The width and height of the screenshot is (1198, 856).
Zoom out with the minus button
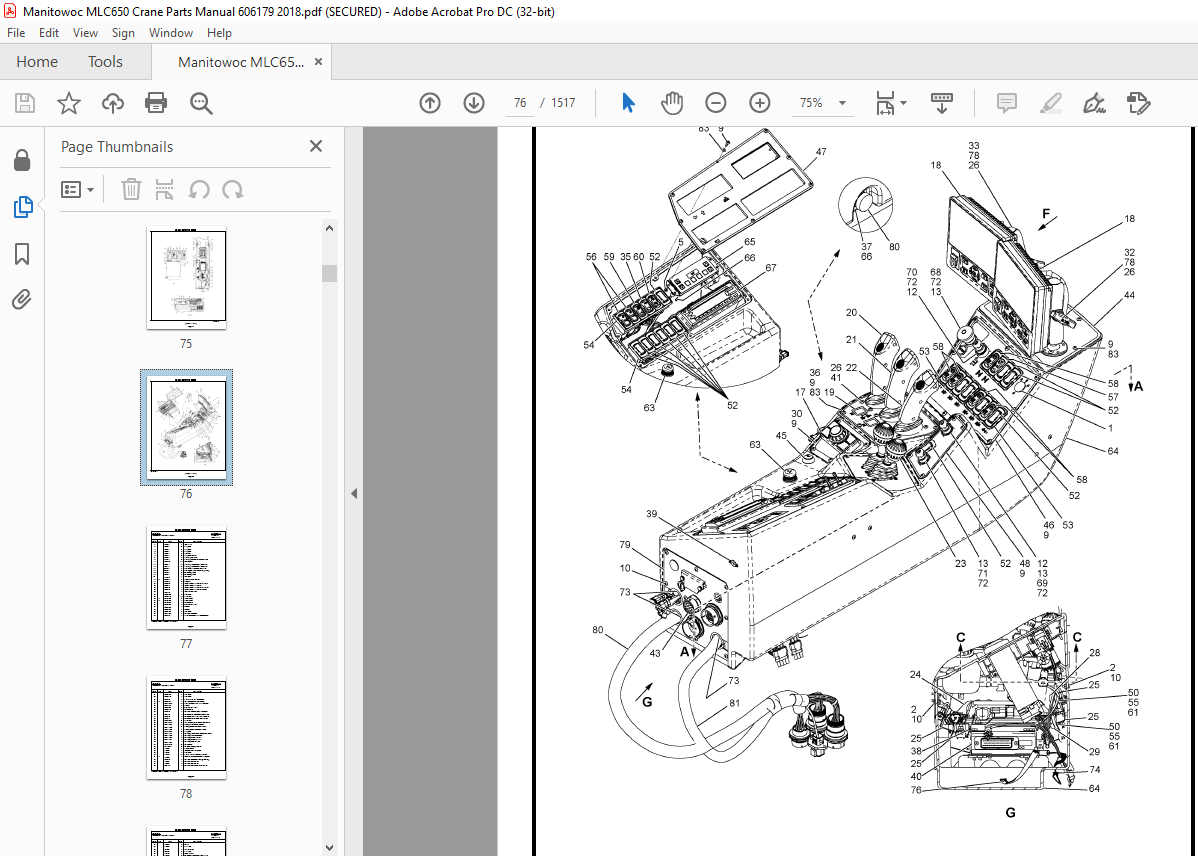coord(715,103)
